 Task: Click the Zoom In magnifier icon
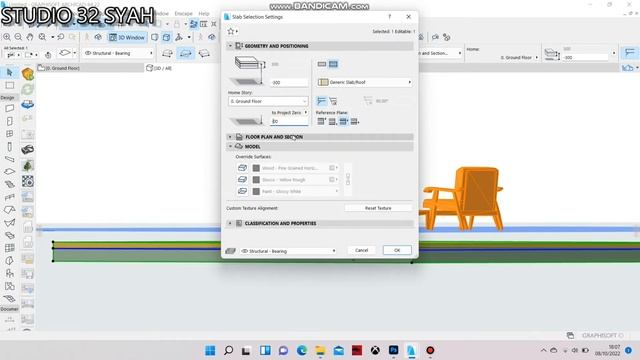[x=7, y=37]
